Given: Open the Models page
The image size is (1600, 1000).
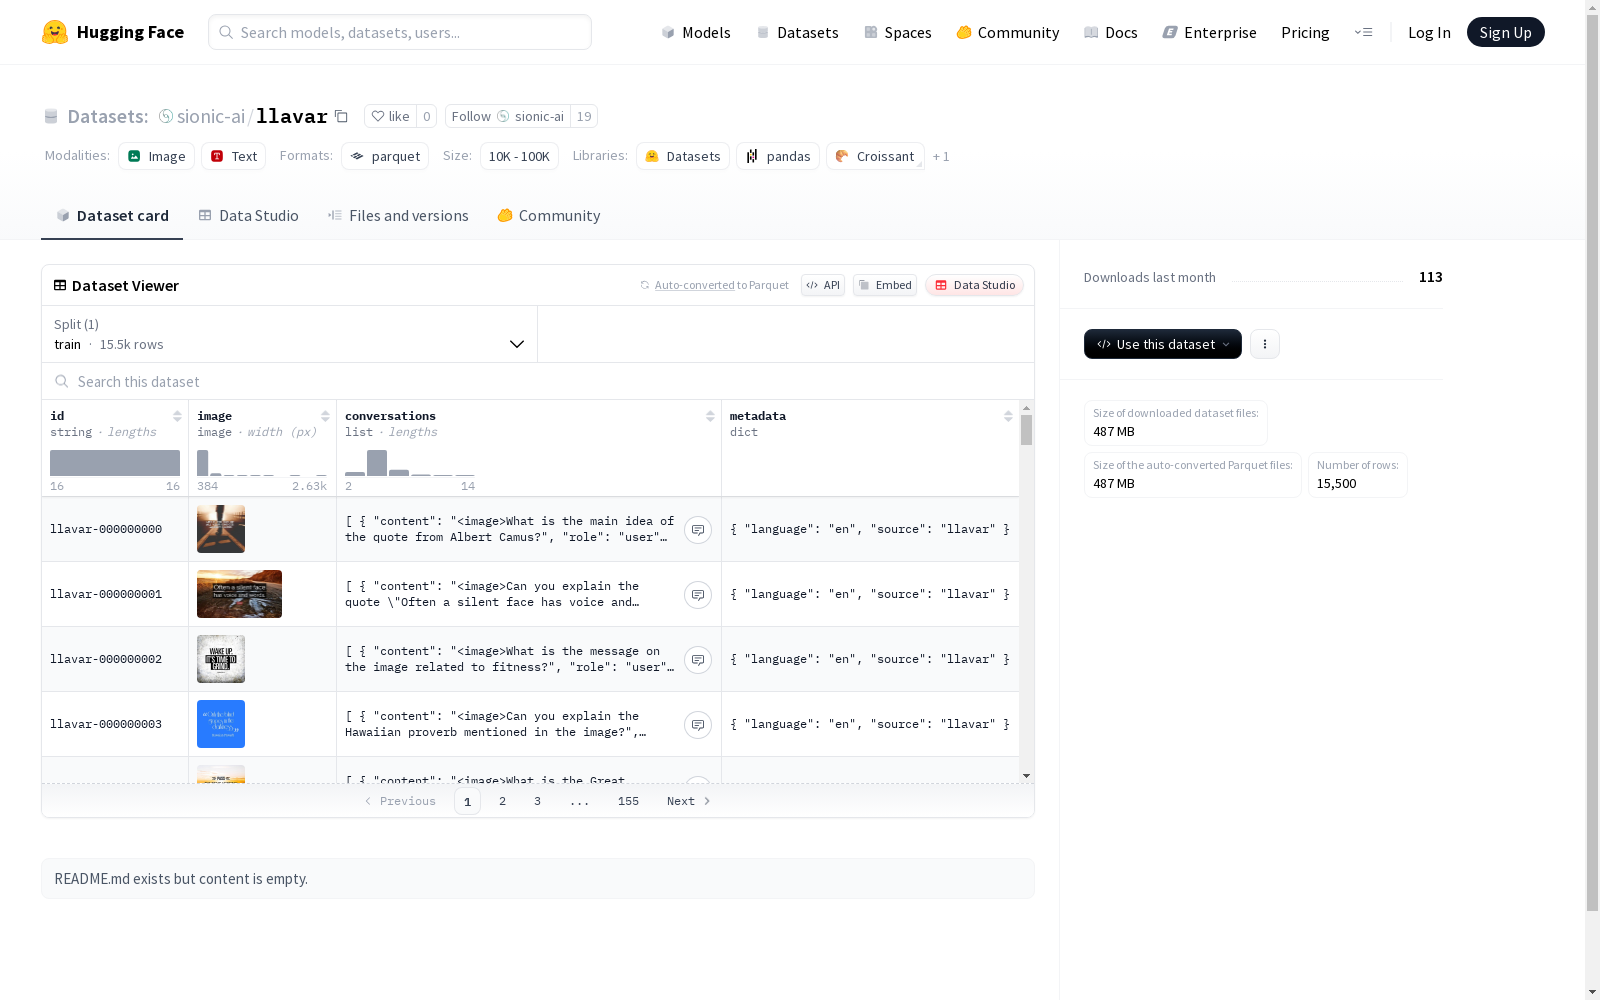Looking at the screenshot, I should click(696, 32).
